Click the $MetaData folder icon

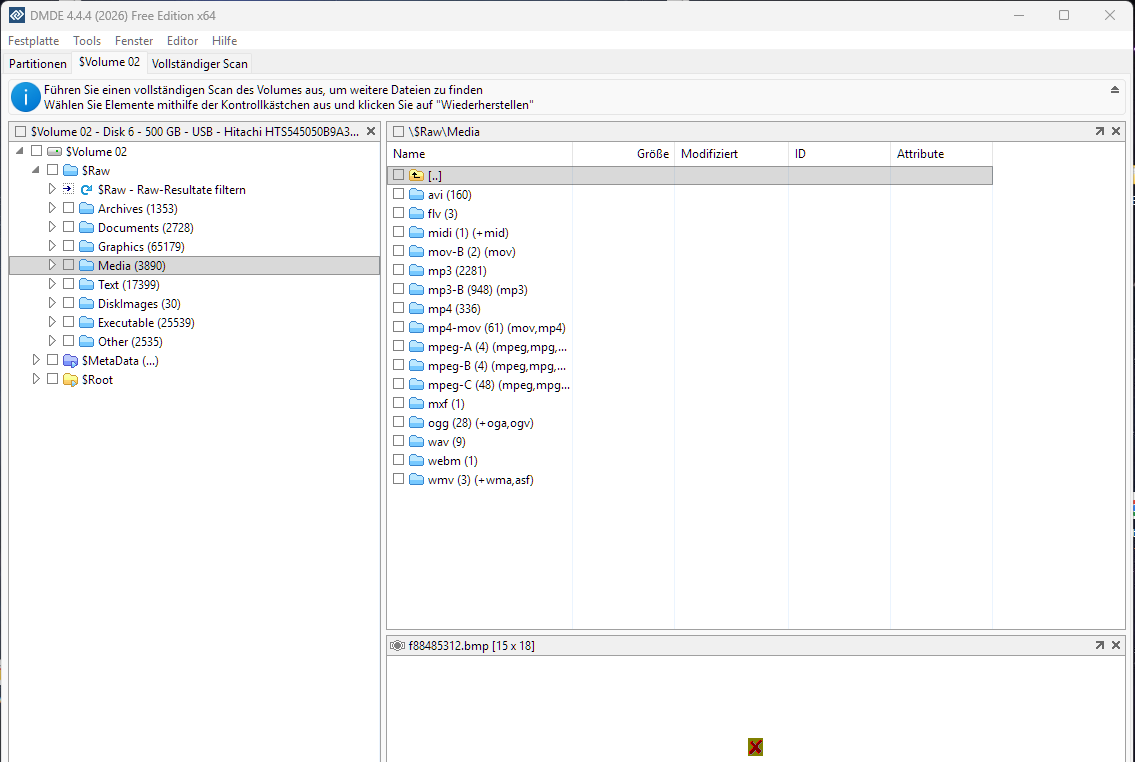pyautogui.click(x=70, y=360)
